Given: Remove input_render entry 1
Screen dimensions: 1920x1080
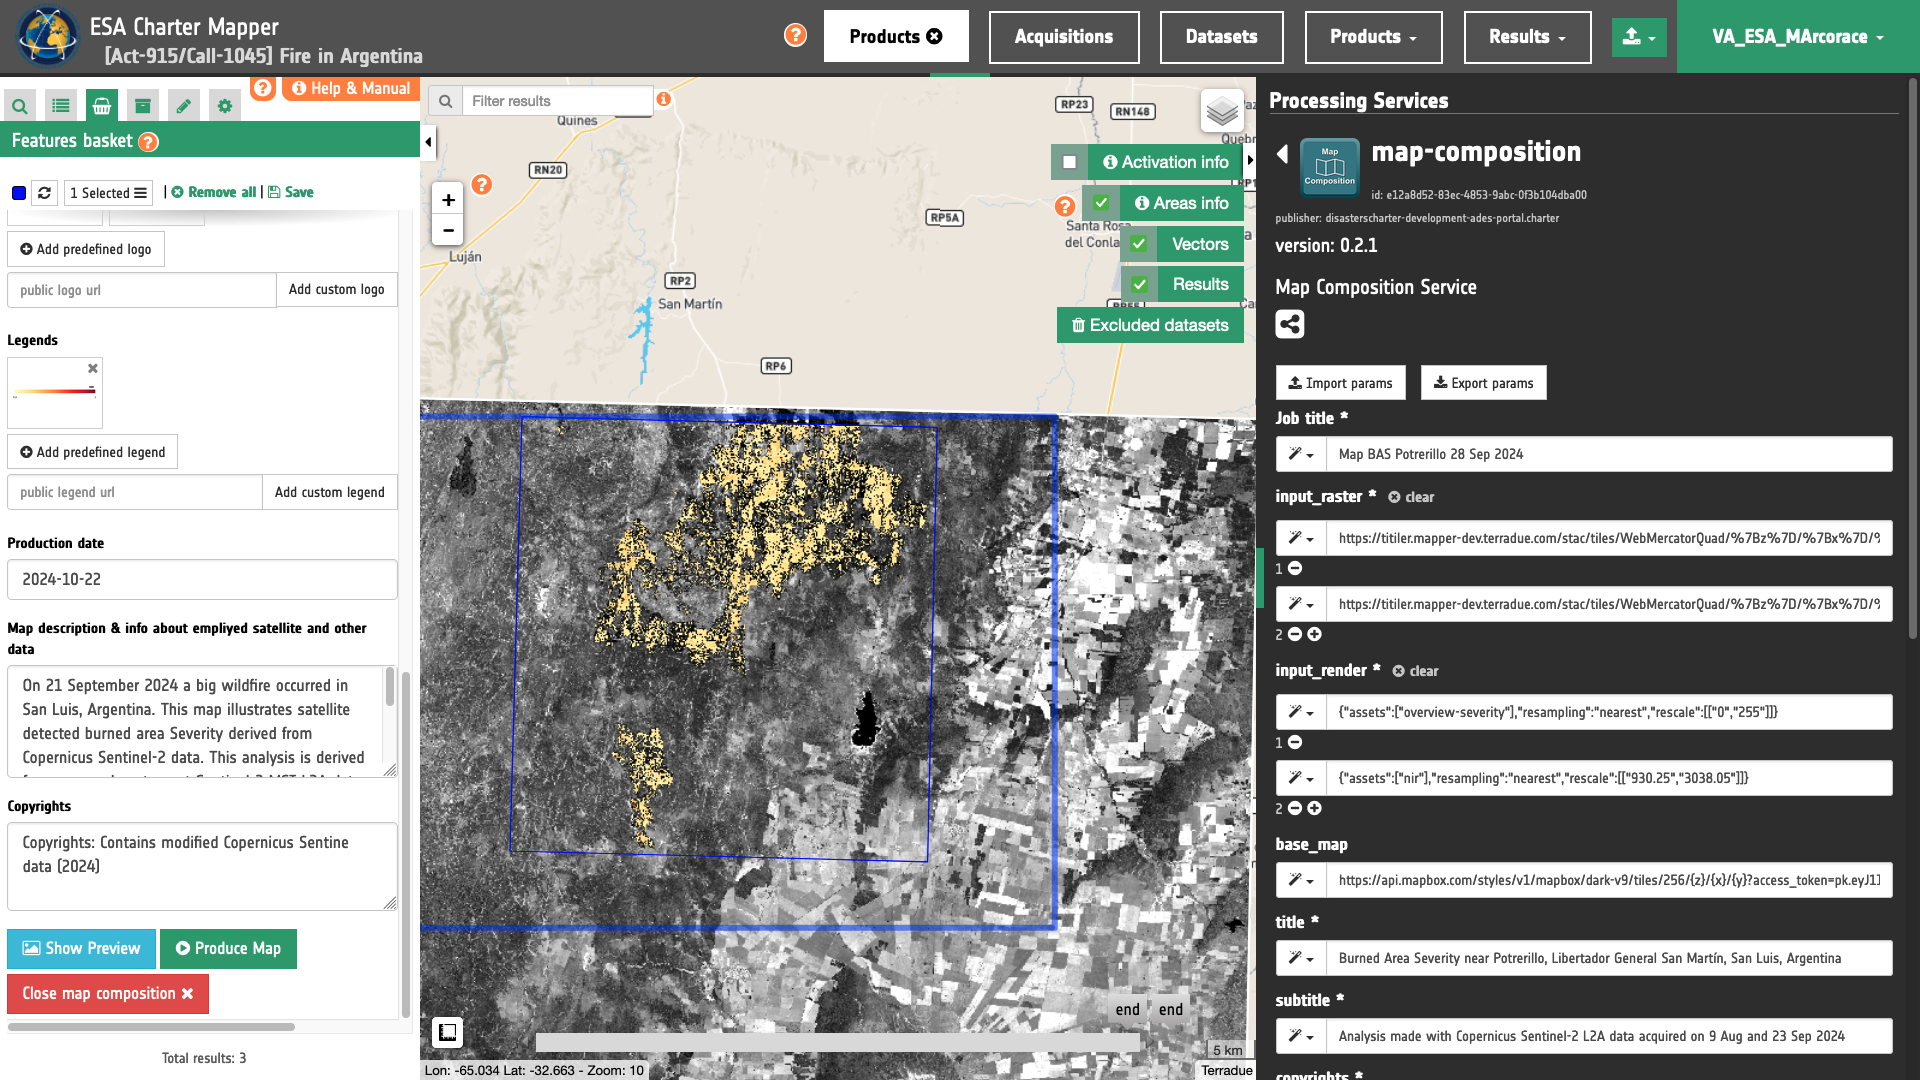Looking at the screenshot, I should 1295,742.
